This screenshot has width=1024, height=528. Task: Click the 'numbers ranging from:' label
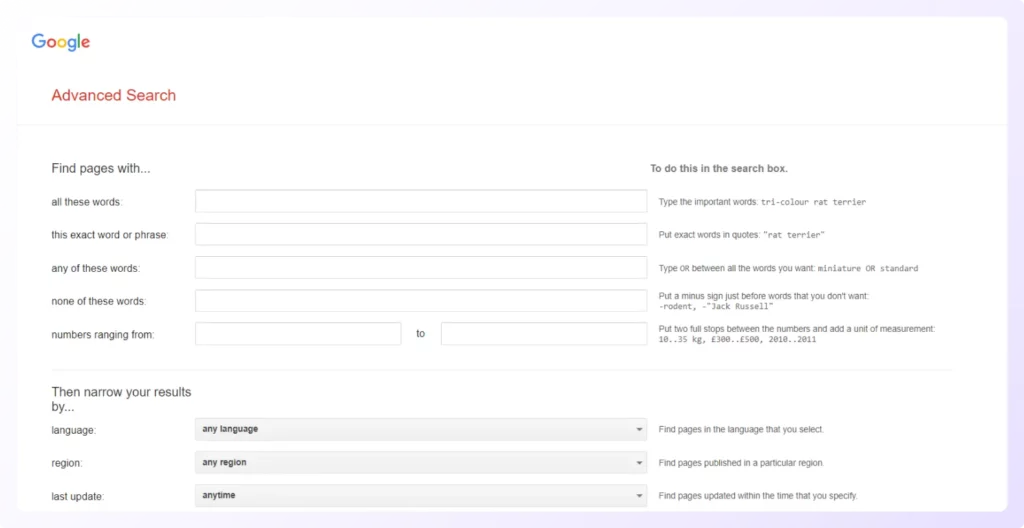103,334
